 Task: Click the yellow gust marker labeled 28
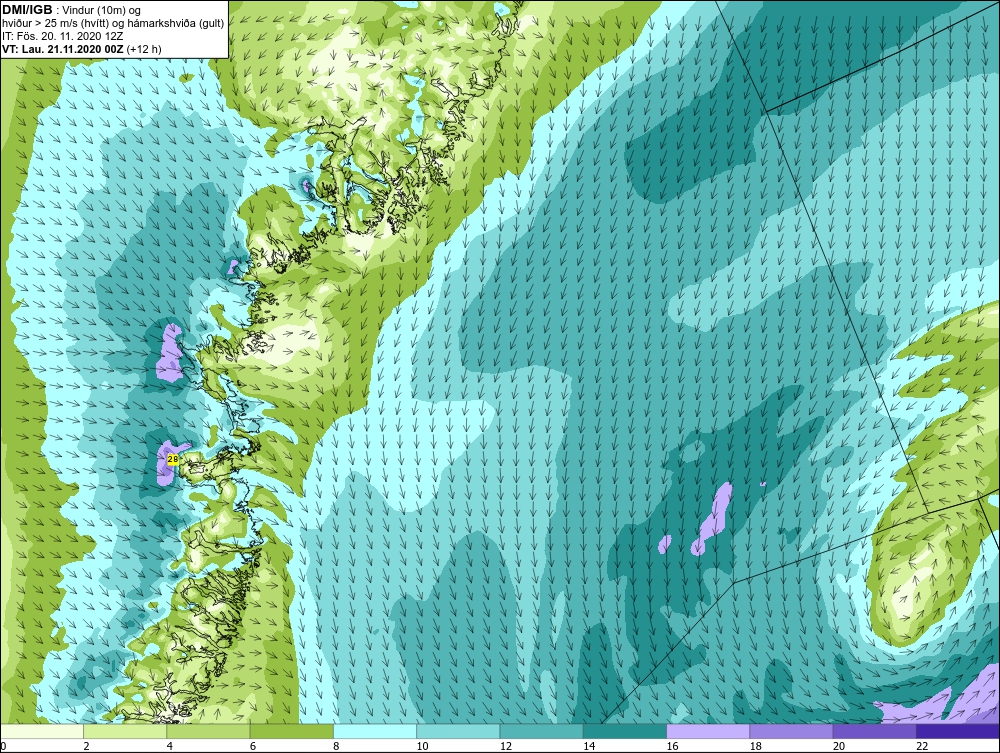click(173, 458)
